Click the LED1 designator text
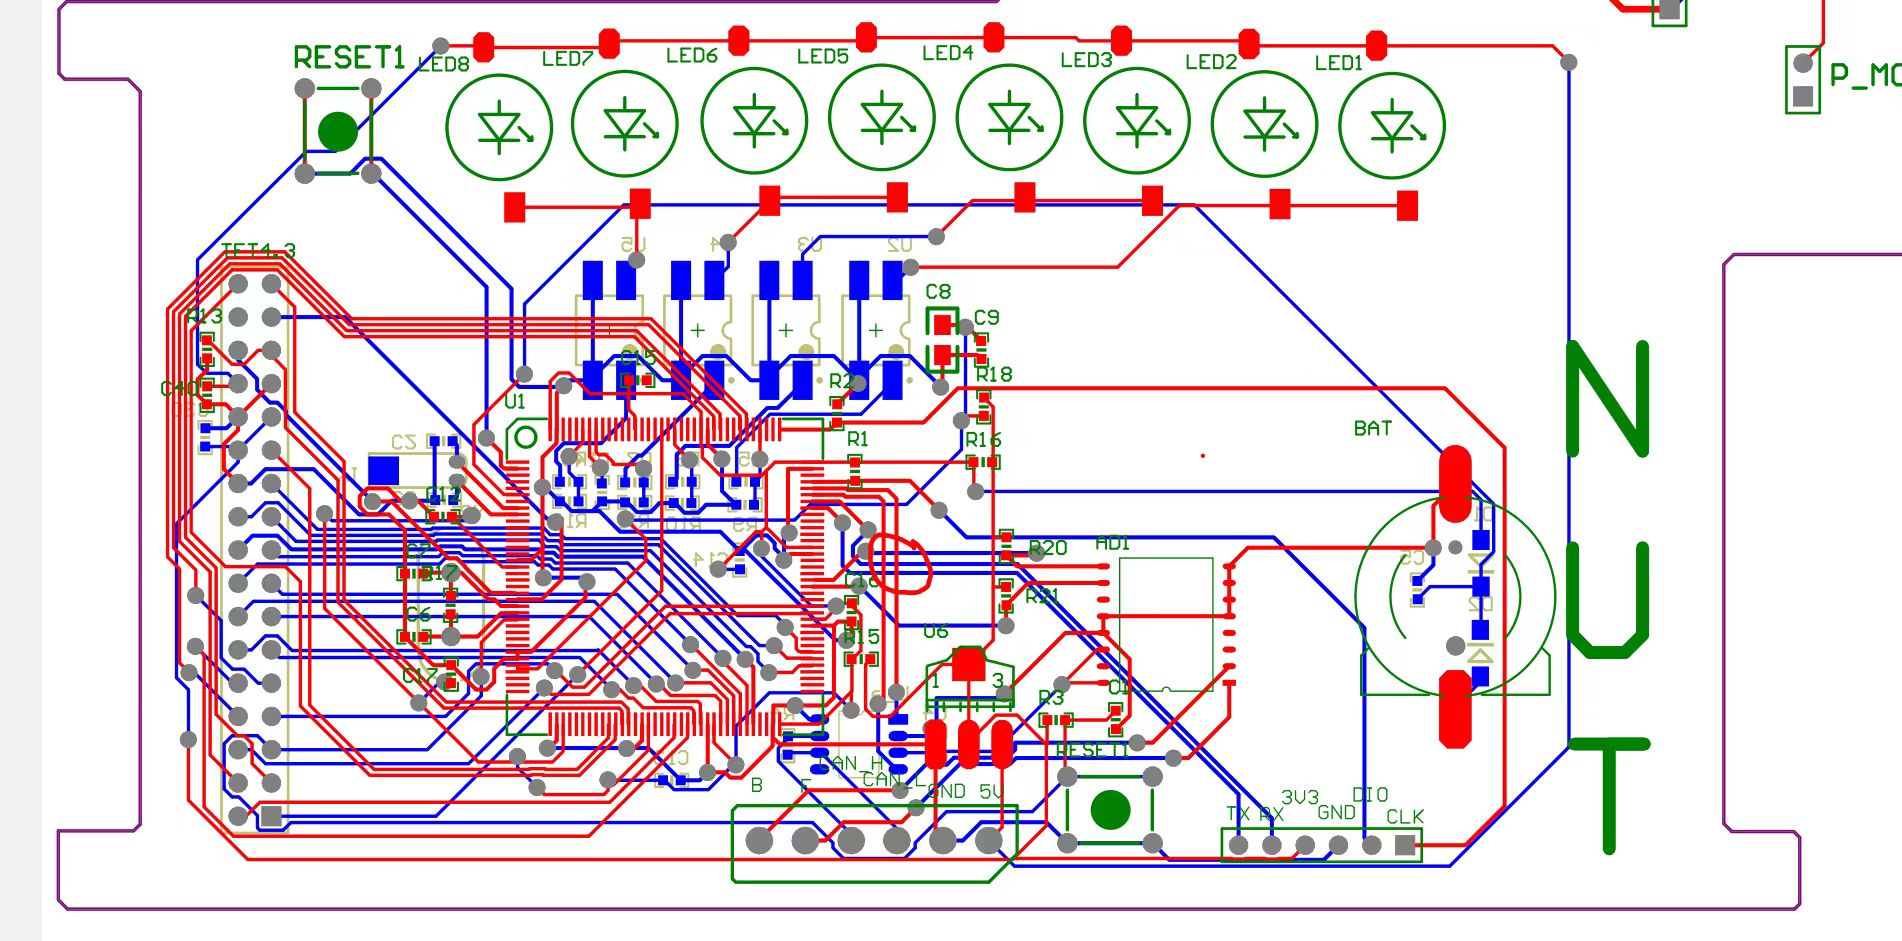The width and height of the screenshot is (1902, 941). coord(1339,63)
